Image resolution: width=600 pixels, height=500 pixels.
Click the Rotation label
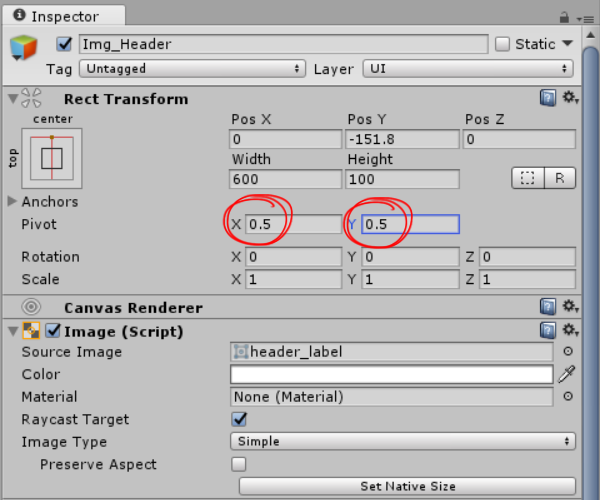point(51,257)
